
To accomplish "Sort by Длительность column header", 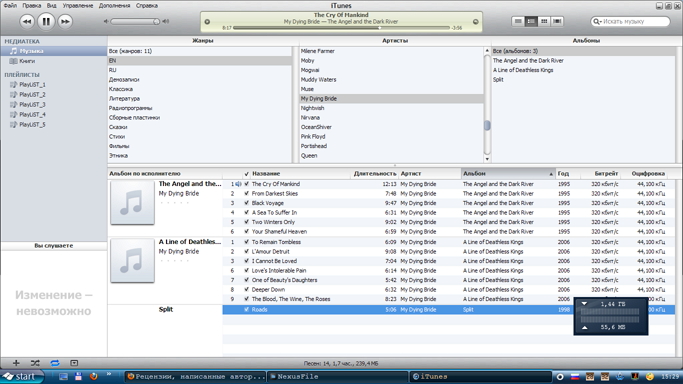I will 375,174.
